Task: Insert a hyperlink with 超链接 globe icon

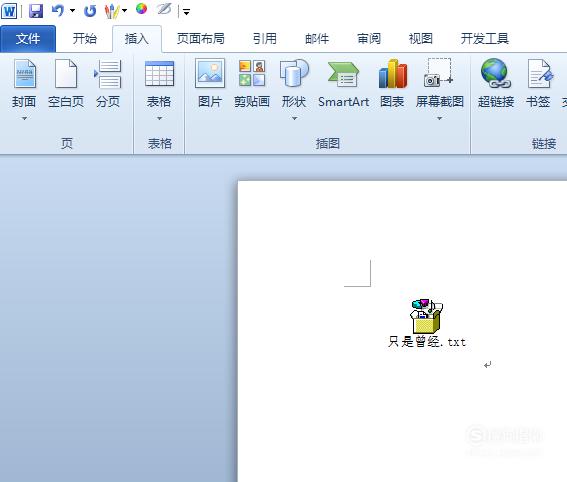Action: (495, 73)
